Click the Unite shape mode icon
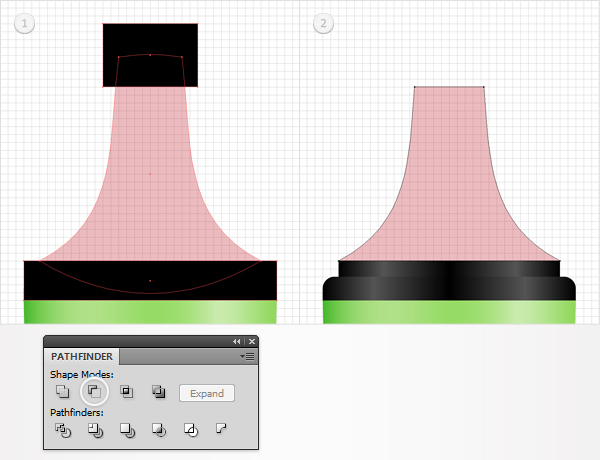The image size is (600, 460). click(x=62, y=391)
